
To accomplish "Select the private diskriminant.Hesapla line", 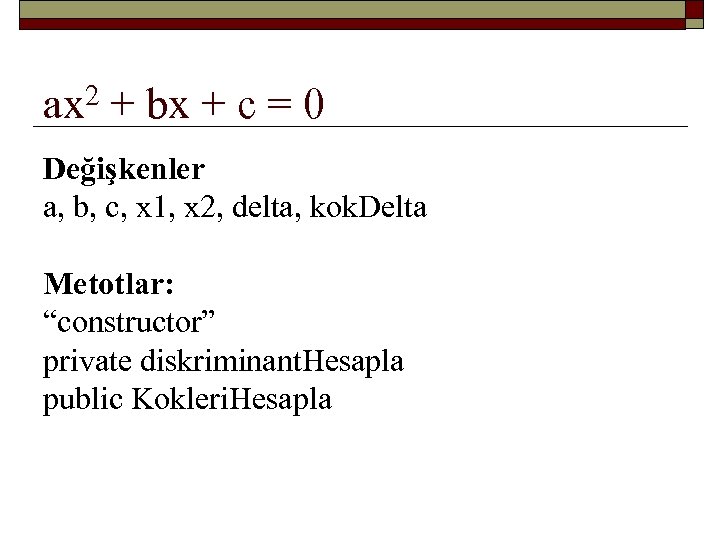I will (223, 361).
